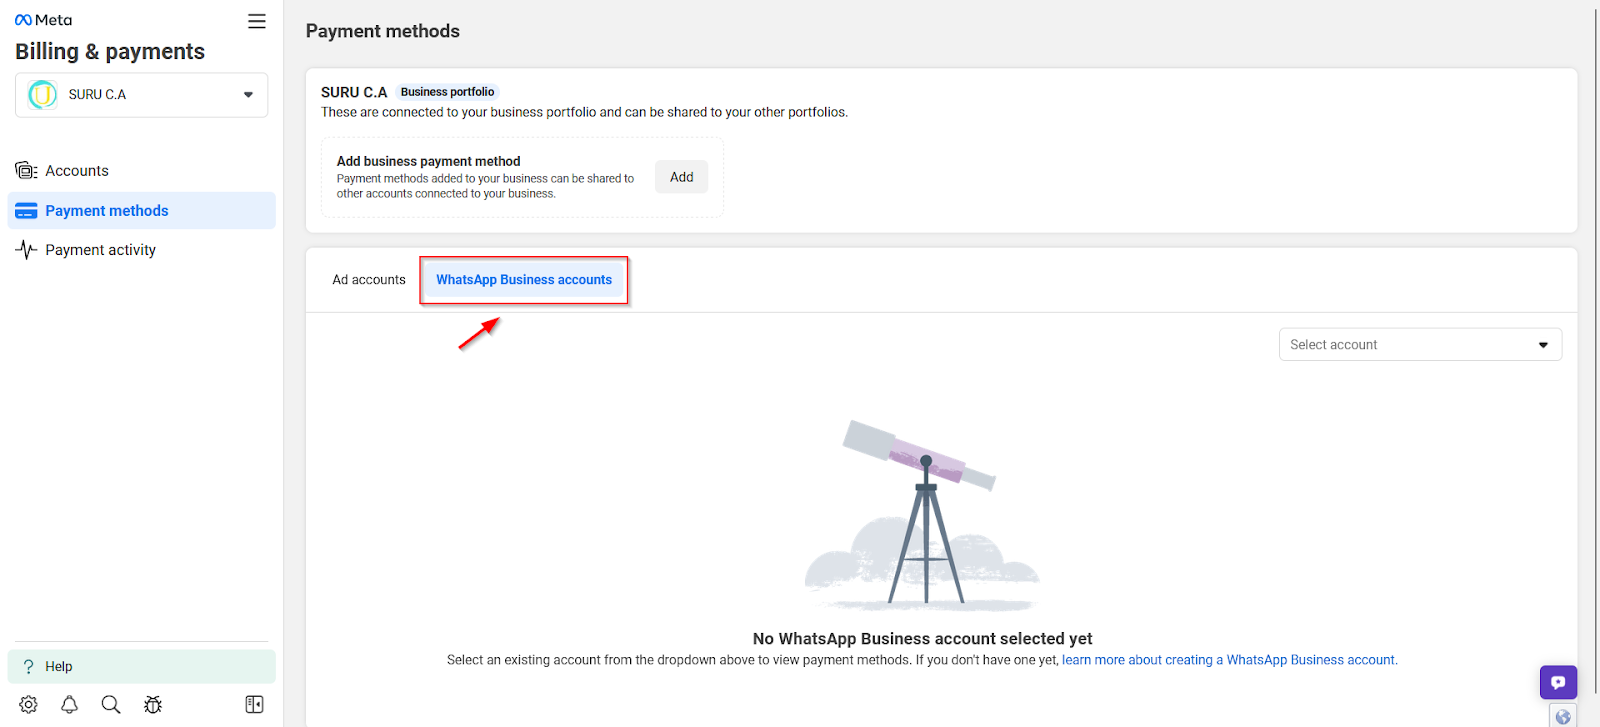Click the SURU C.A portfolio avatar
This screenshot has width=1600, height=727.
(42, 94)
